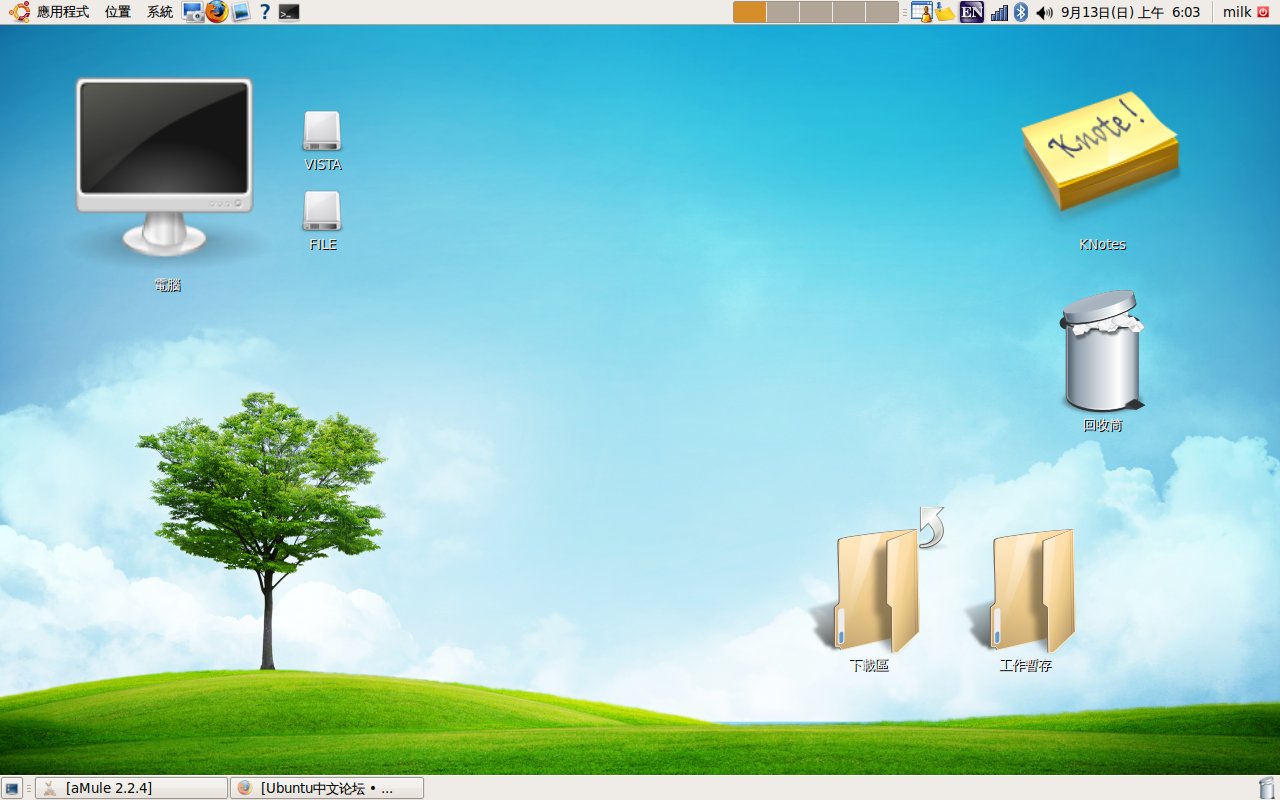Image resolution: width=1280 pixels, height=800 pixels.
Task: Switch to the last workspace
Action: point(882,12)
